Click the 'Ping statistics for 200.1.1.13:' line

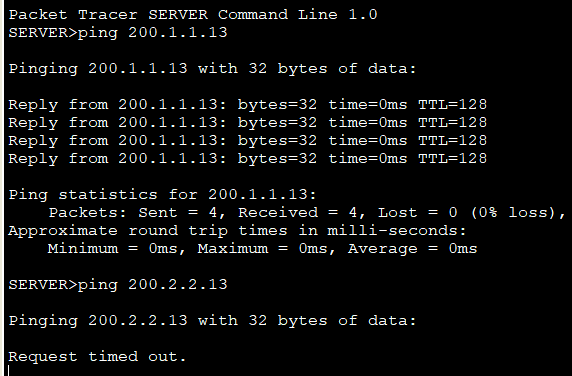click(x=162, y=194)
